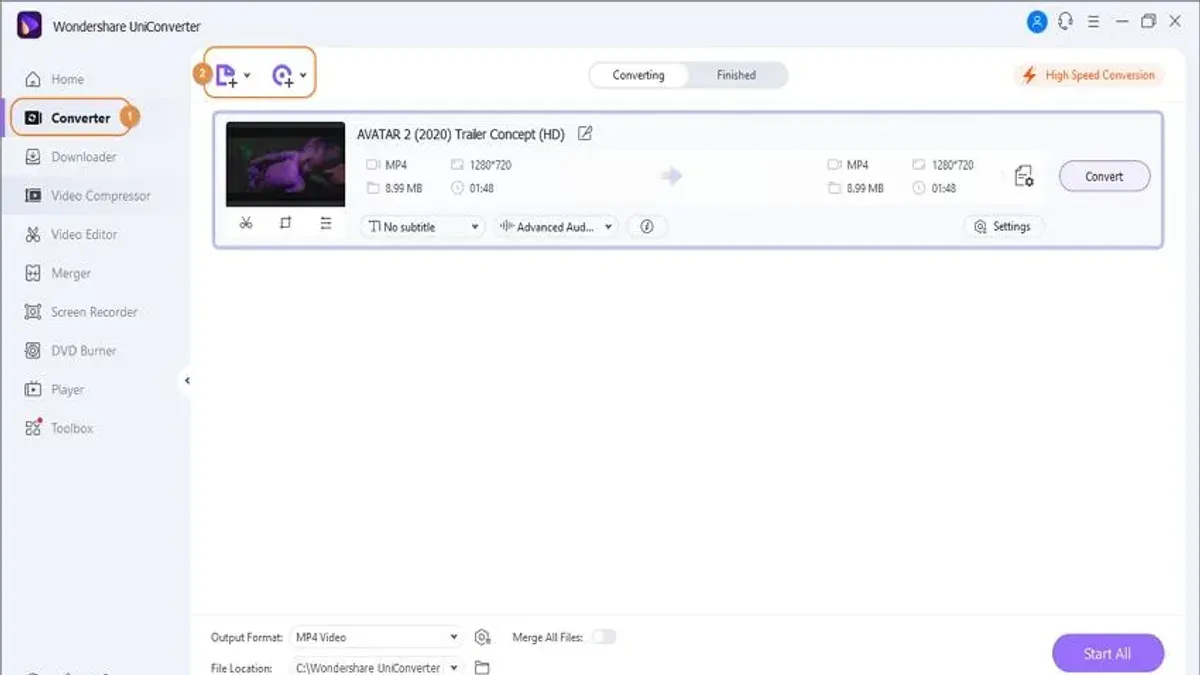Open the Output Format dropdown

click(376, 637)
